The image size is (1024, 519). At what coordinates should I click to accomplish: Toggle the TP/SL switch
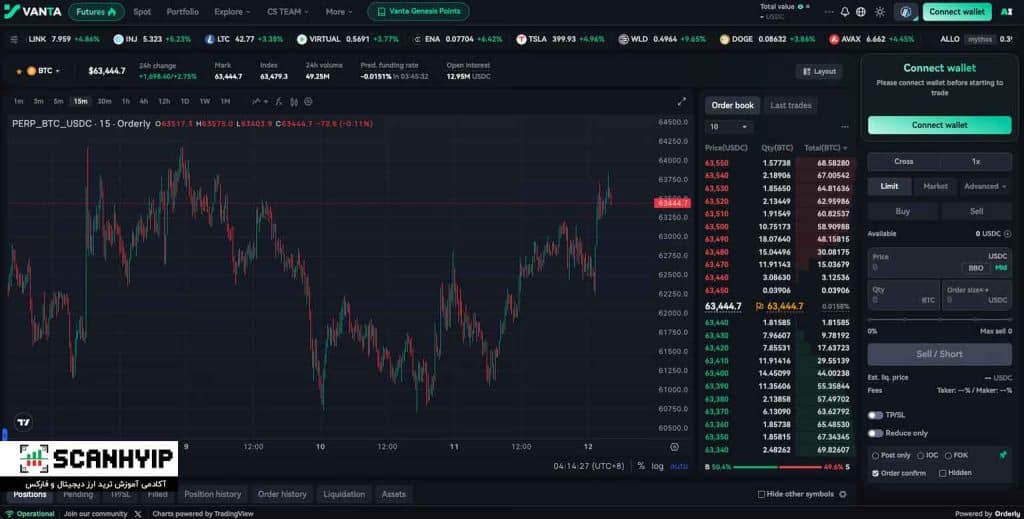click(875, 415)
